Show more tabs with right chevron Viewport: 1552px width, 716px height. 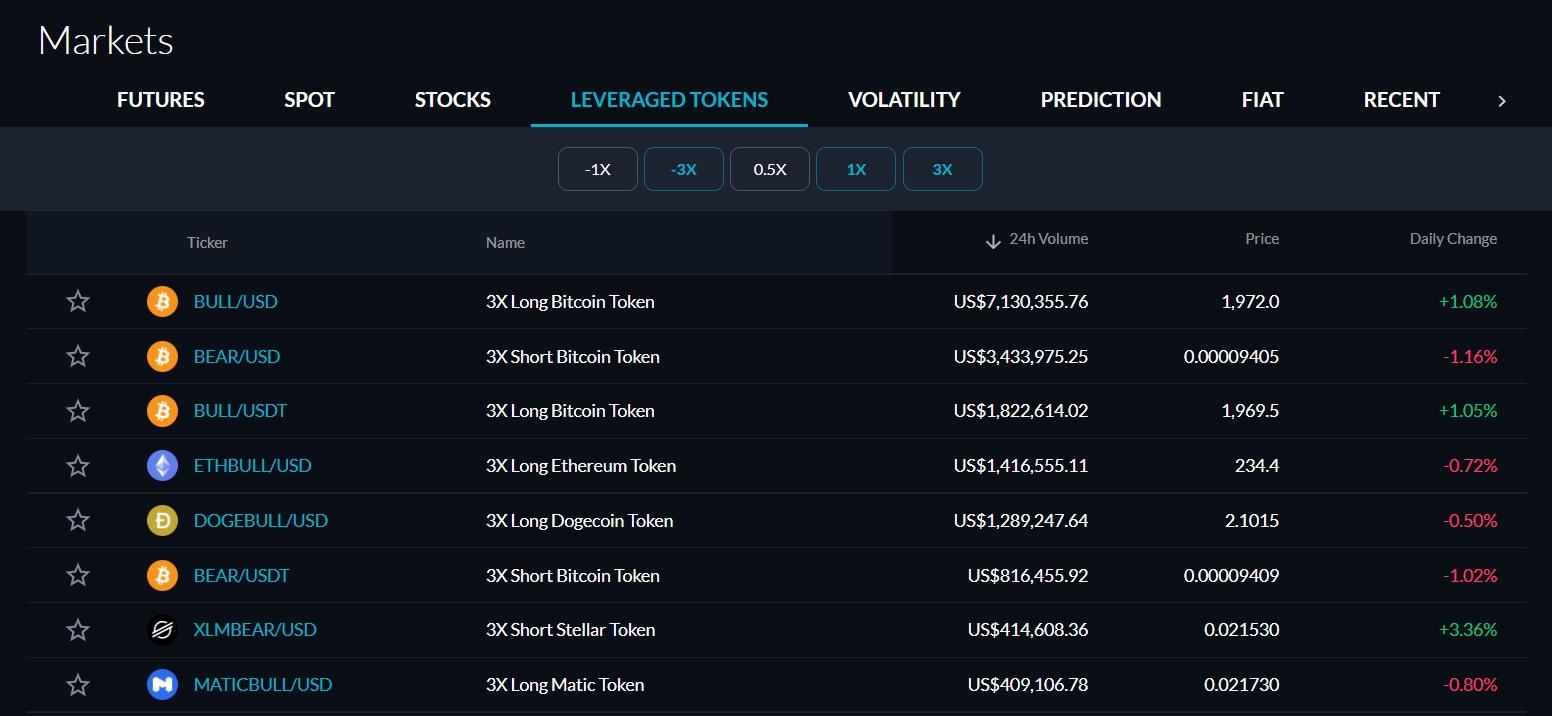tap(1501, 101)
